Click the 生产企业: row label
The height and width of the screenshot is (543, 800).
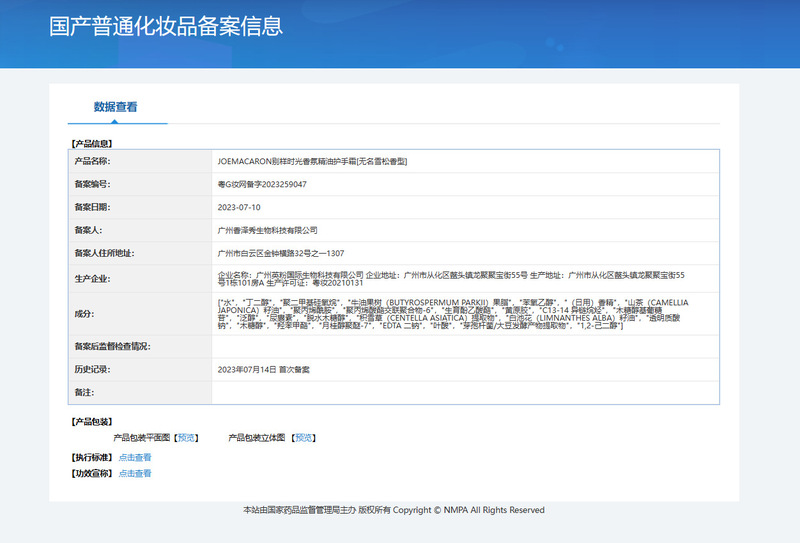tap(92, 279)
